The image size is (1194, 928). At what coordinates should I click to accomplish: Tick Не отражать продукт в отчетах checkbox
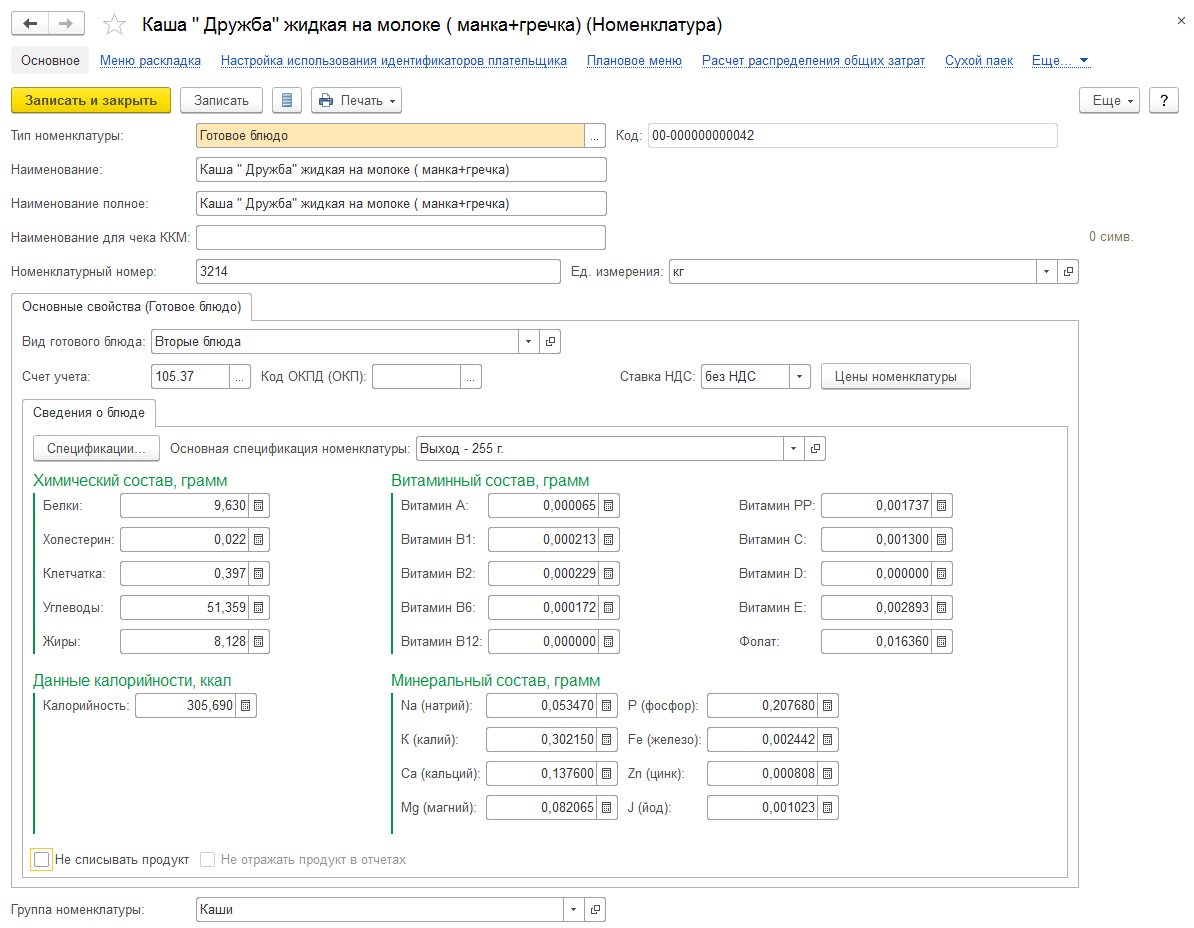207,859
